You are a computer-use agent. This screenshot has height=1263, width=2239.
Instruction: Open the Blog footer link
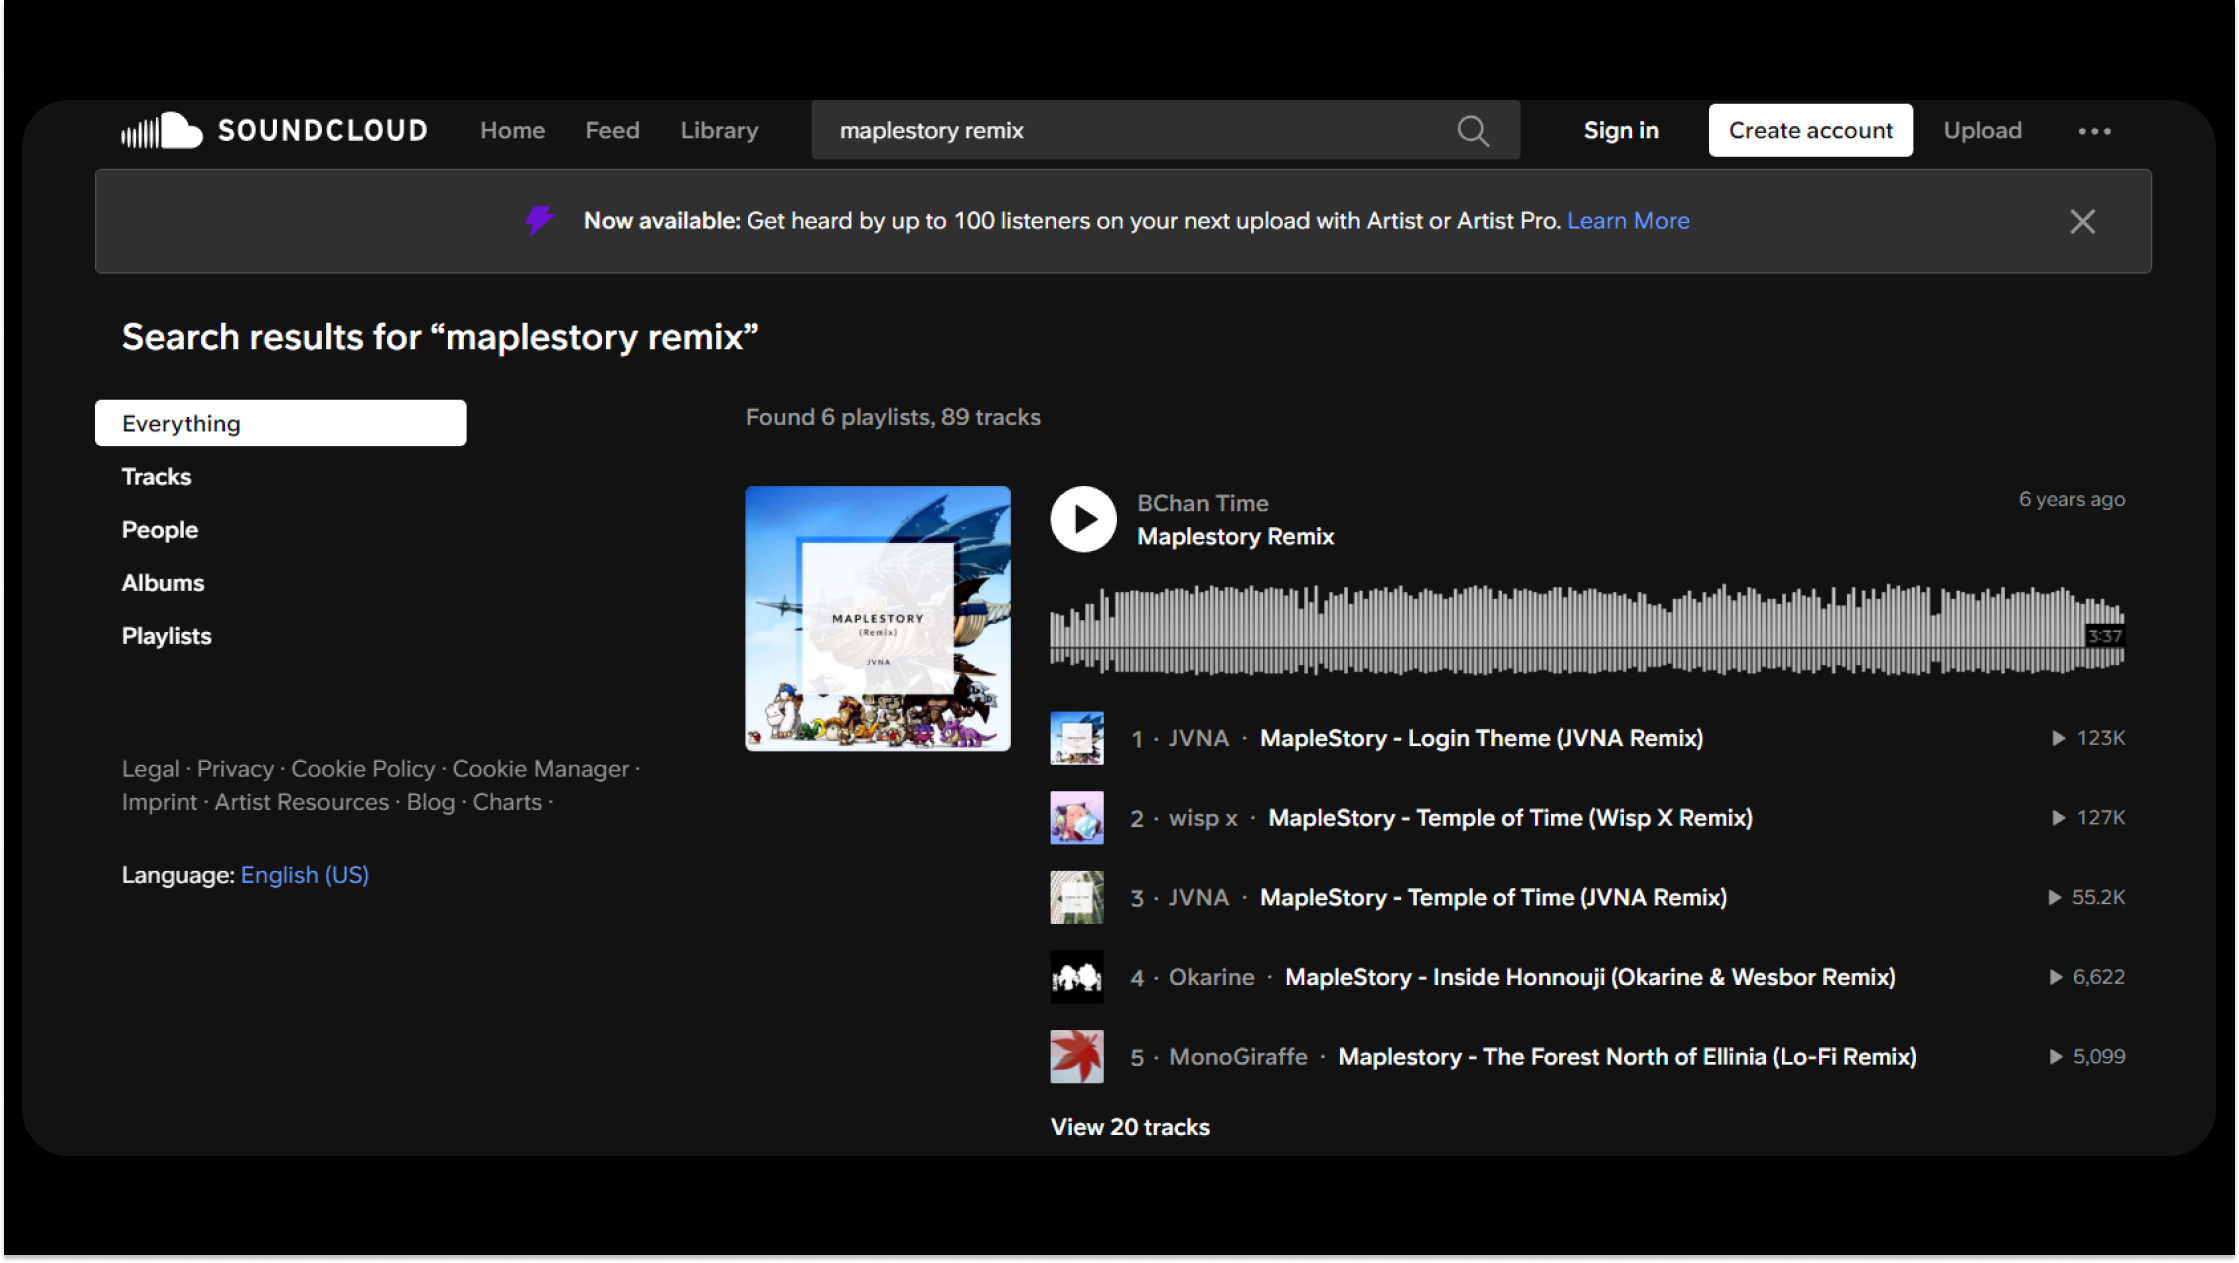pos(430,802)
